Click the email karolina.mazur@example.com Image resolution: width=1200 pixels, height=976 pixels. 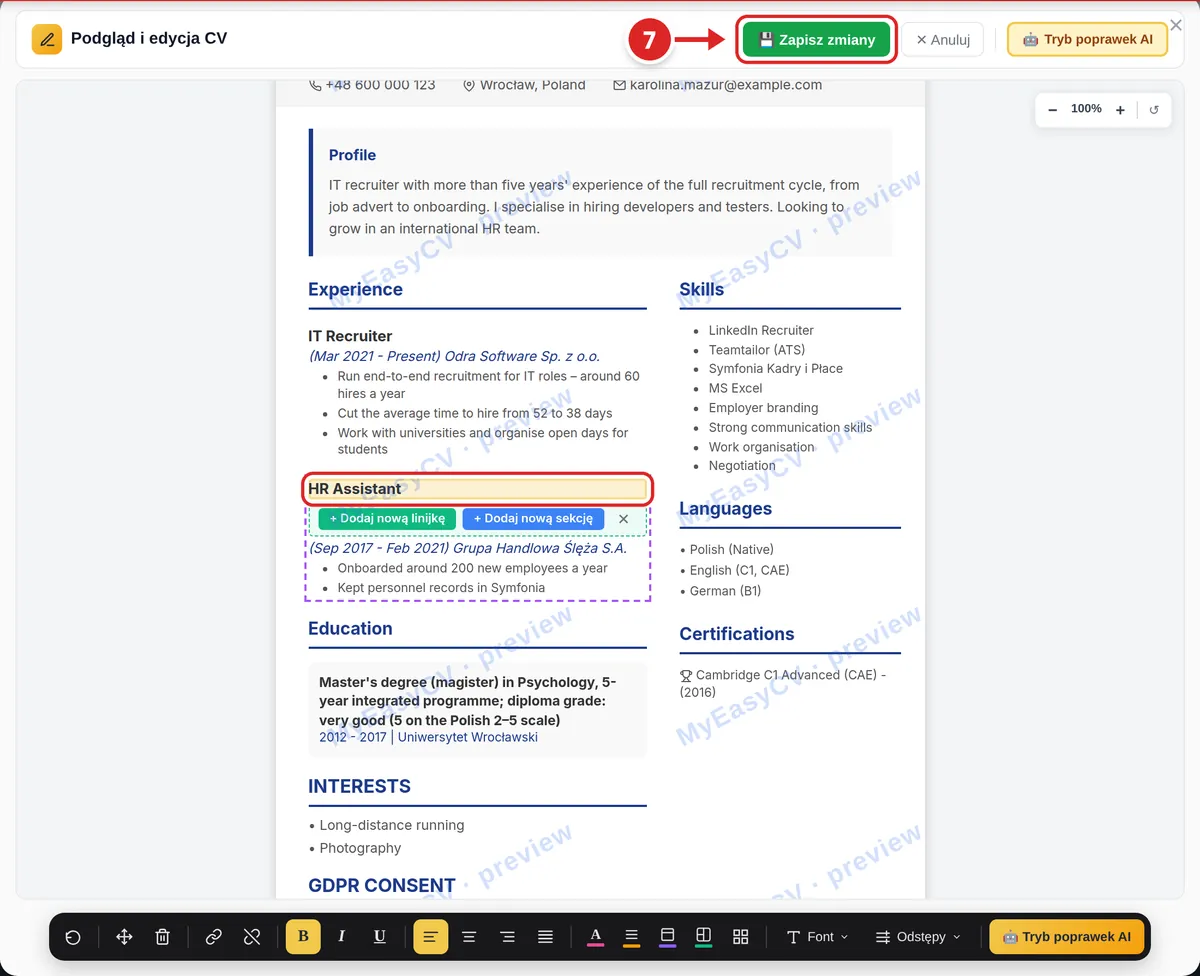726,85
